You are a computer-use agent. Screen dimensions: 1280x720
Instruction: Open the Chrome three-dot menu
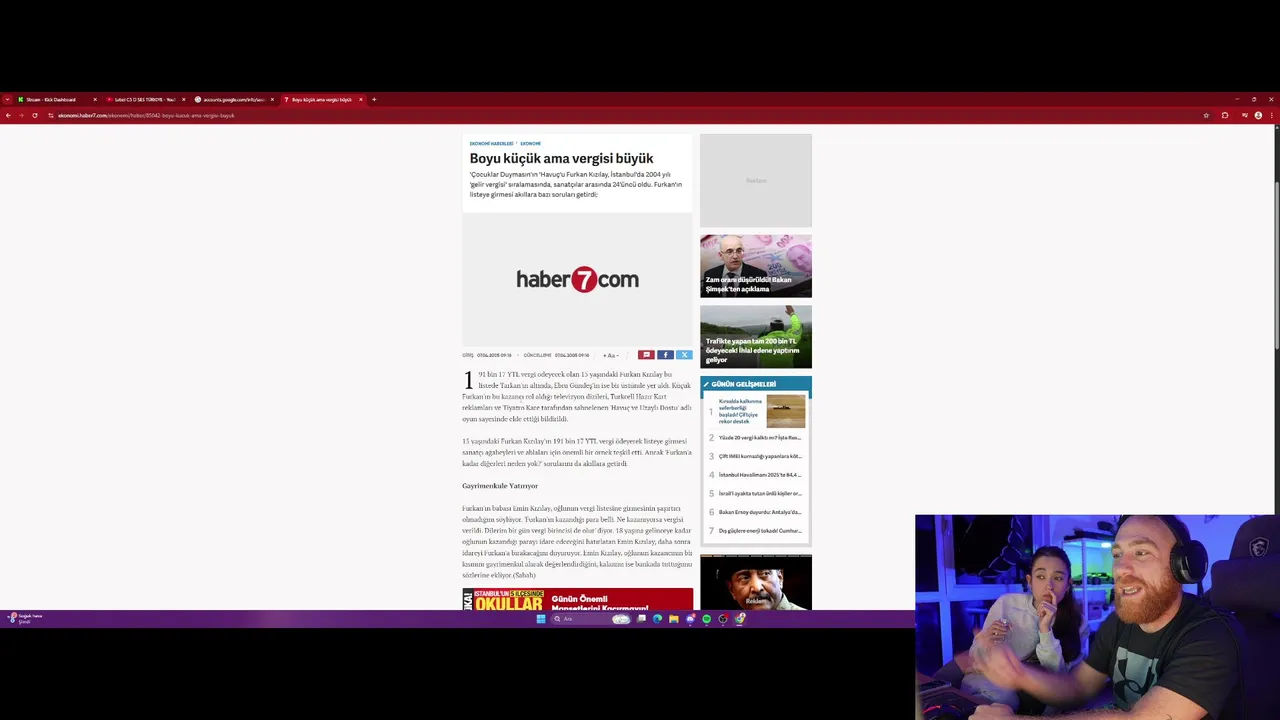tap(1271, 115)
